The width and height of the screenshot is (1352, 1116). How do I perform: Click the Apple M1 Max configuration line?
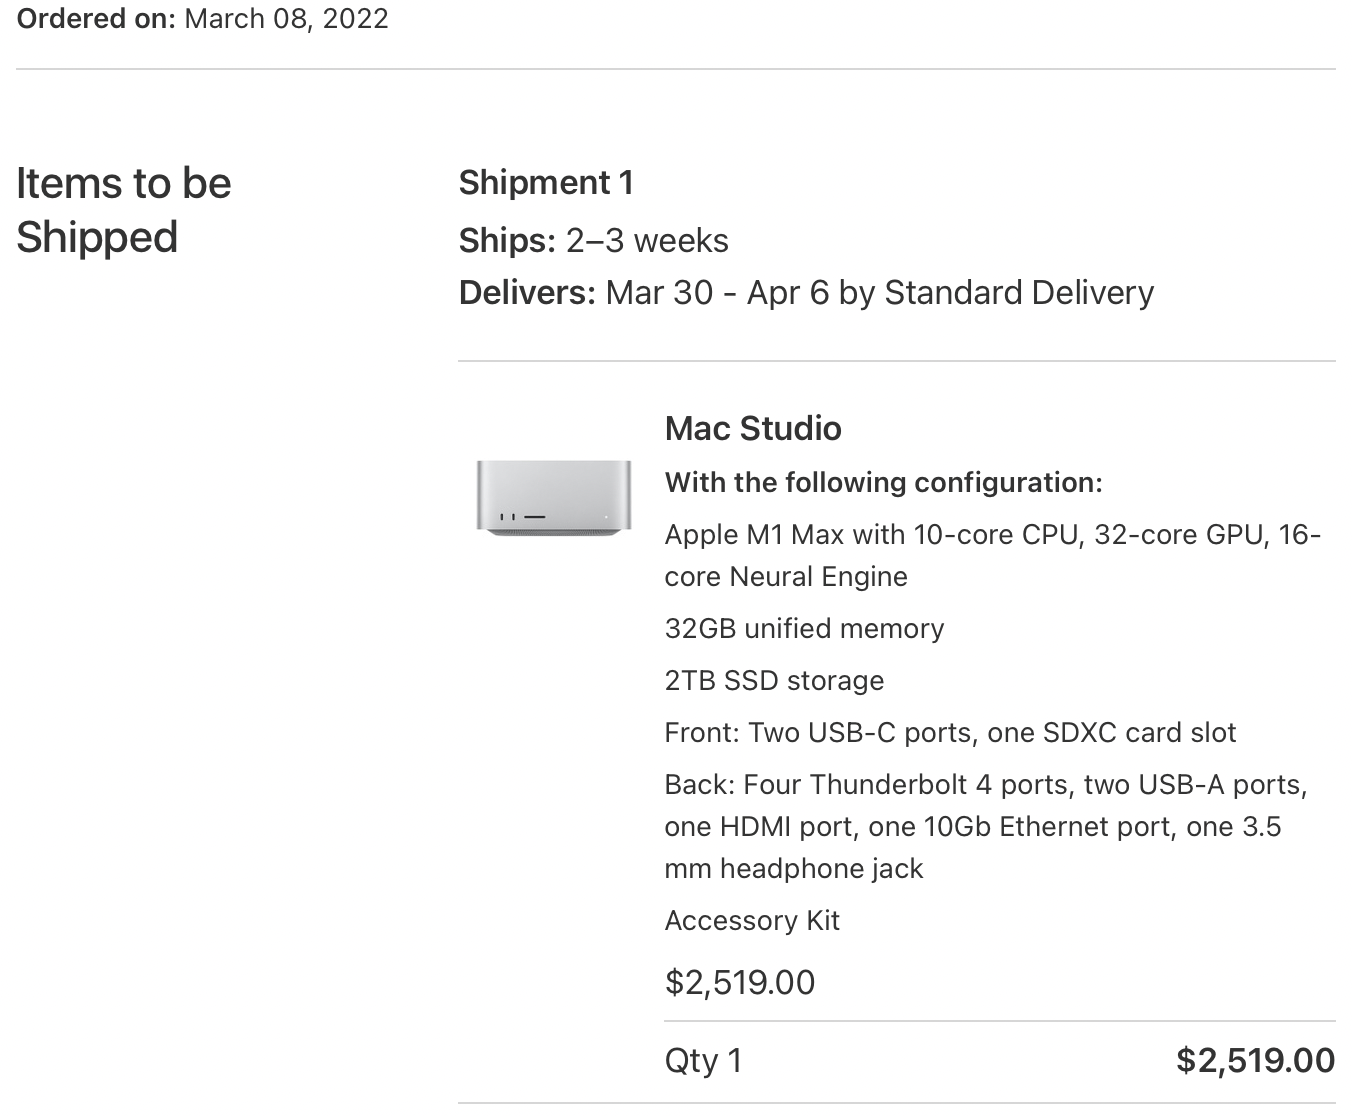click(993, 555)
